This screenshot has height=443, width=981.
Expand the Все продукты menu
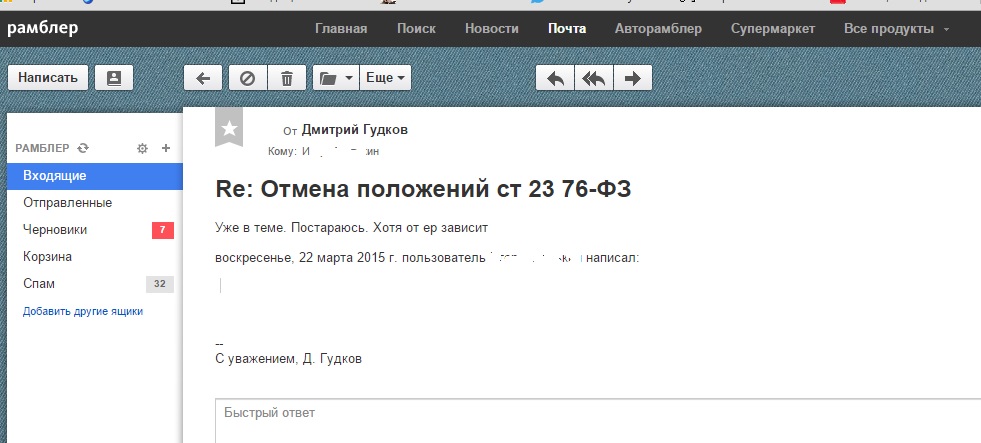(896, 28)
